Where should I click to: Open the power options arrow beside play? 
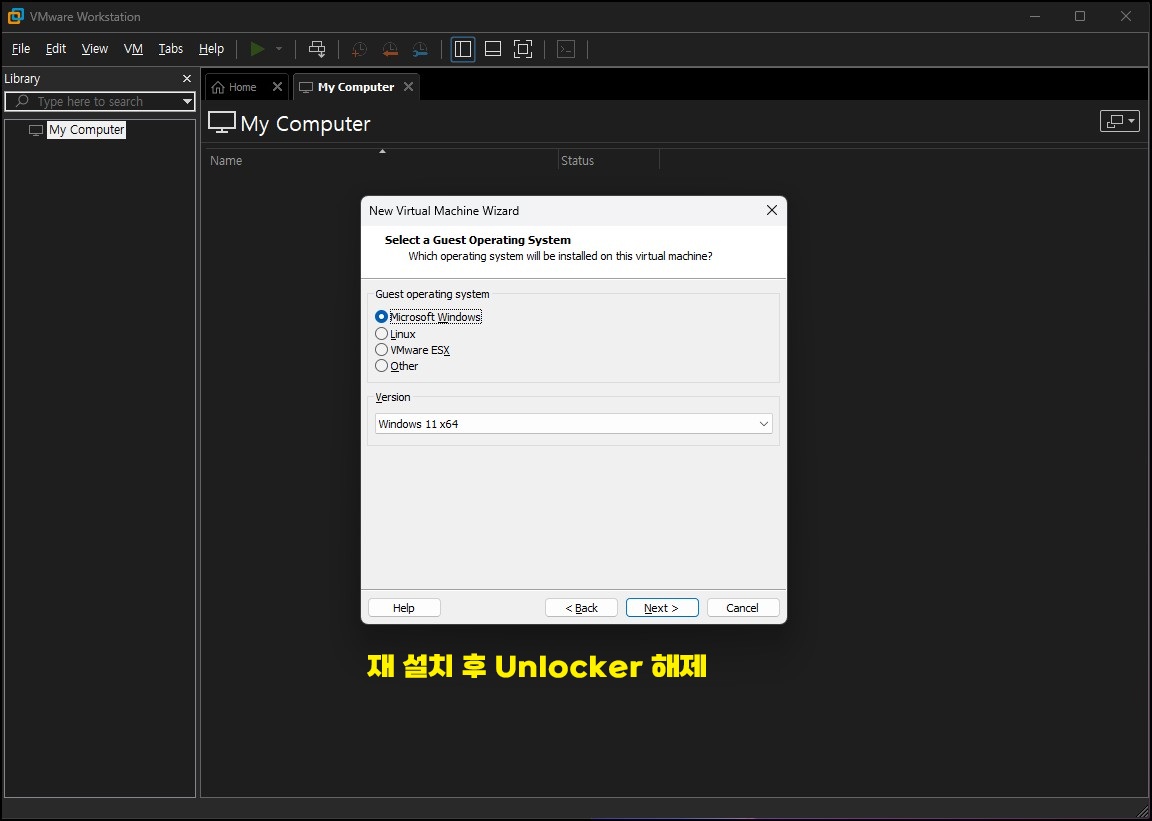[x=278, y=49]
